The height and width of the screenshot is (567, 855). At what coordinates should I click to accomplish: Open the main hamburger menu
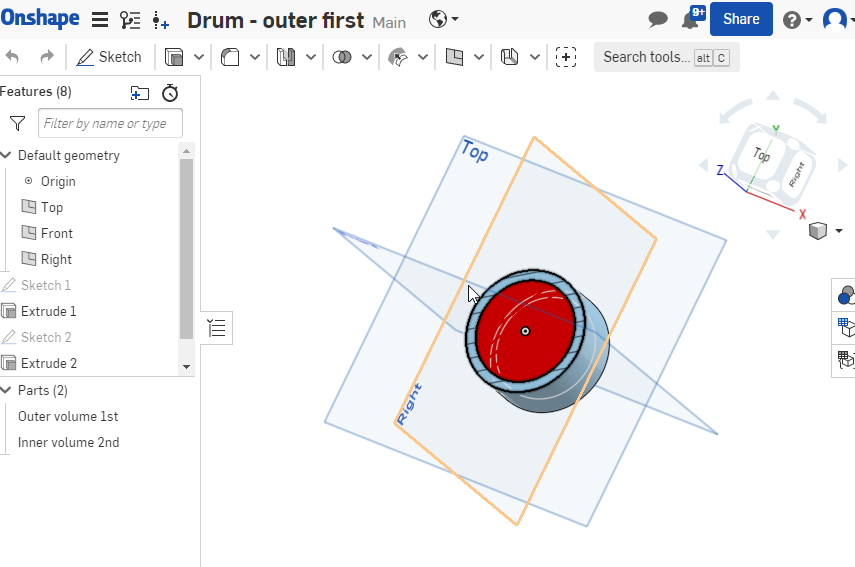pyautogui.click(x=100, y=19)
